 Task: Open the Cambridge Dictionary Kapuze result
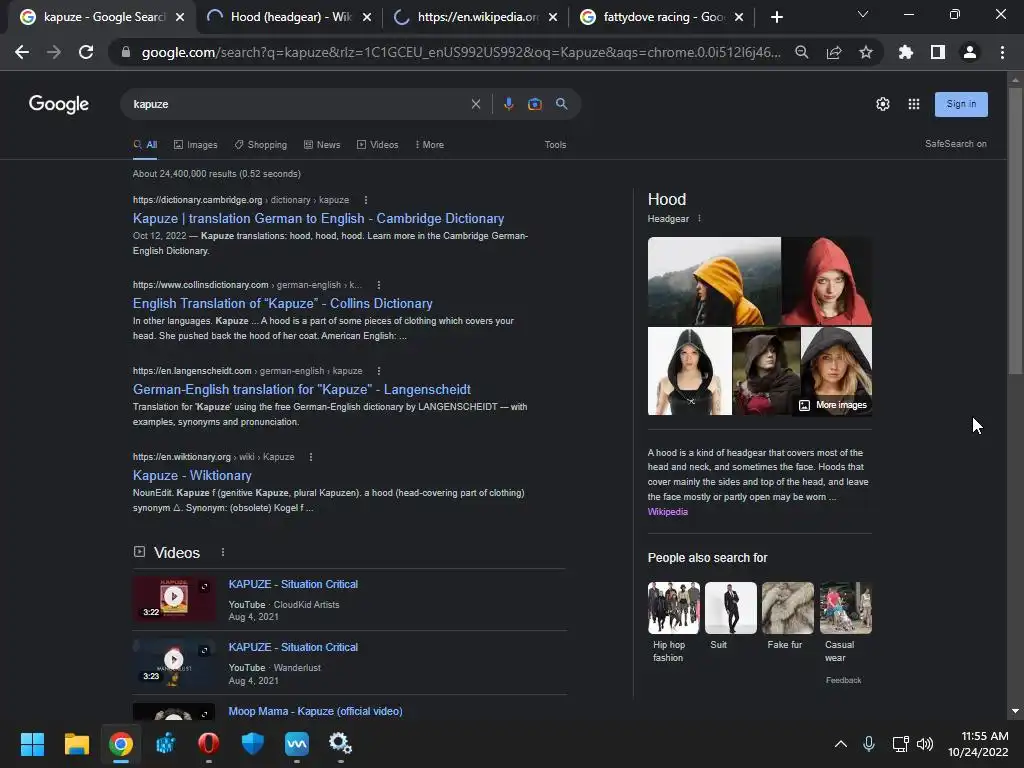tap(318, 219)
